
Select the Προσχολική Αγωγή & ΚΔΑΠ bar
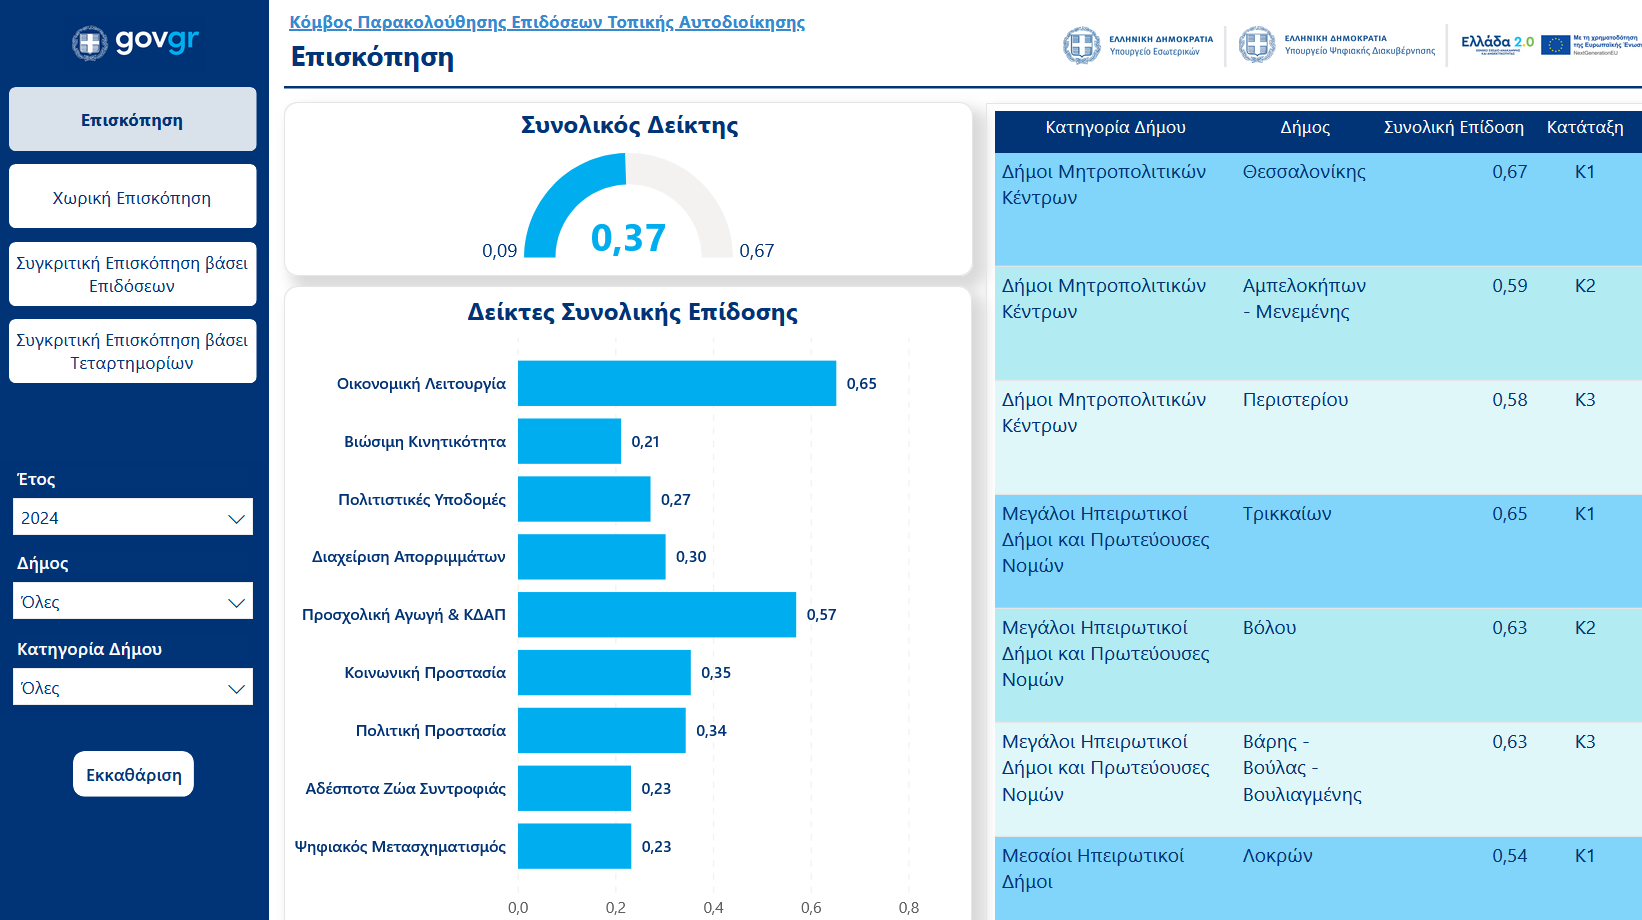[x=656, y=615]
